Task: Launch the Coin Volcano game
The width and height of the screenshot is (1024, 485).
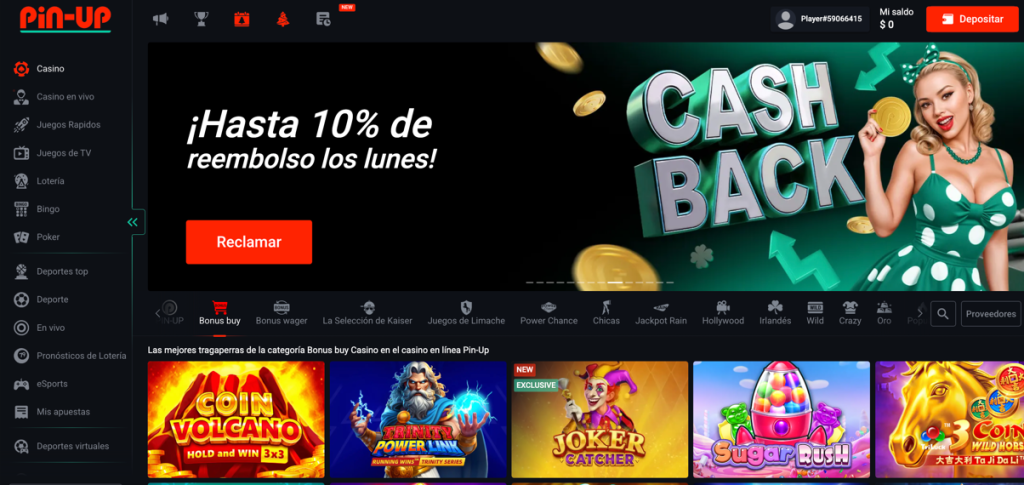Action: click(x=236, y=419)
